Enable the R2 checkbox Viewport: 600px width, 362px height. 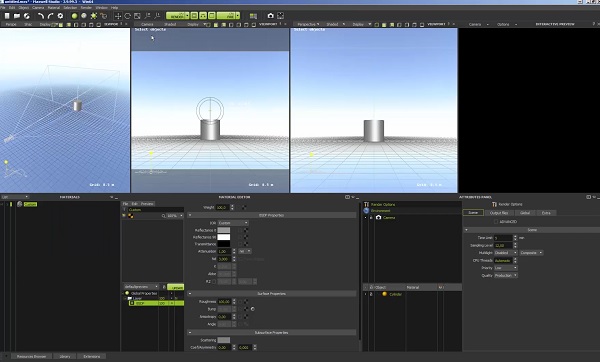coord(214,281)
